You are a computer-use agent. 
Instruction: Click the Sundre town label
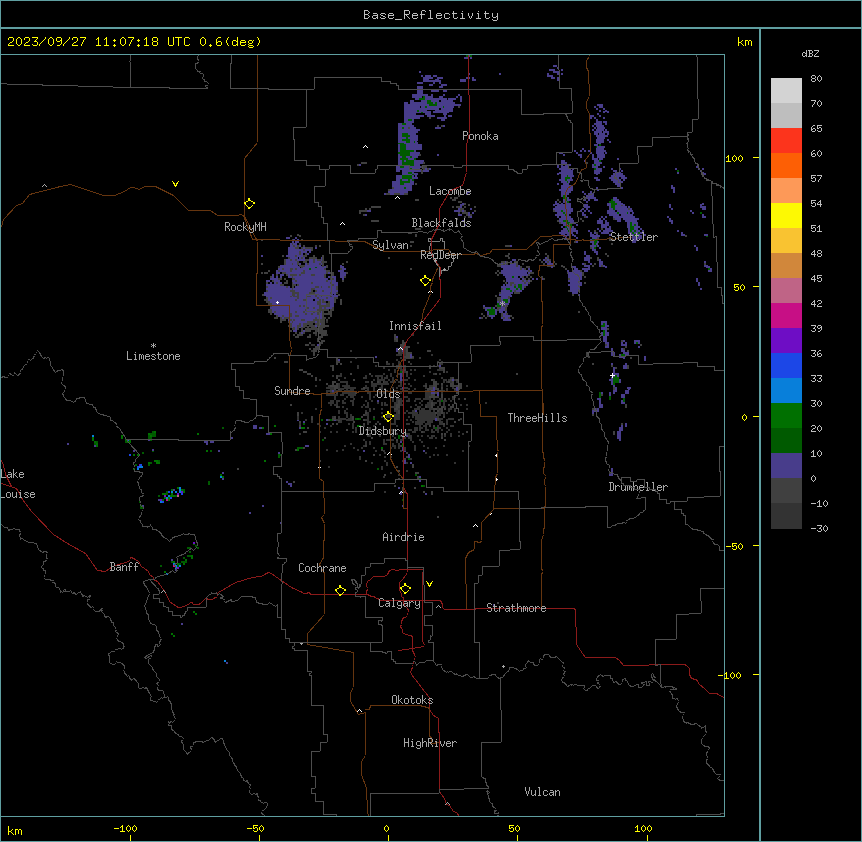pos(292,391)
